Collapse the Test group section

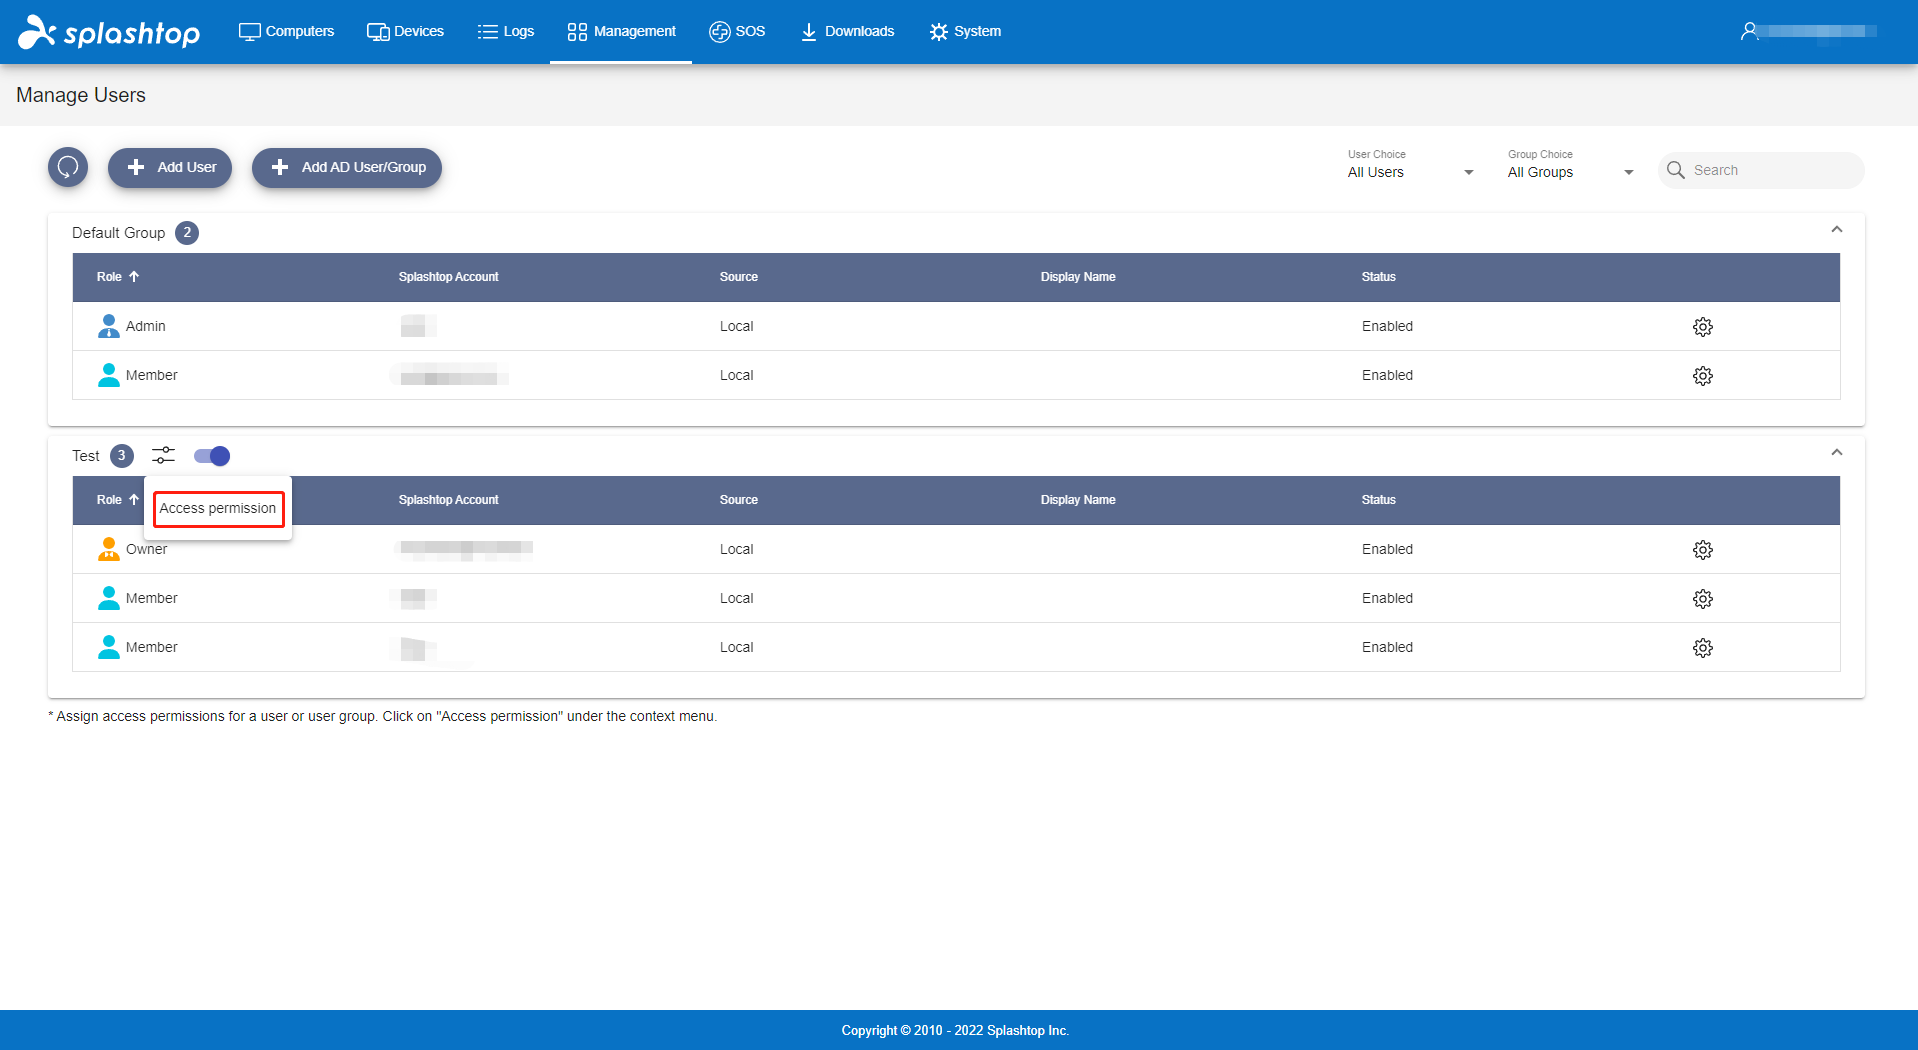coord(1836,453)
